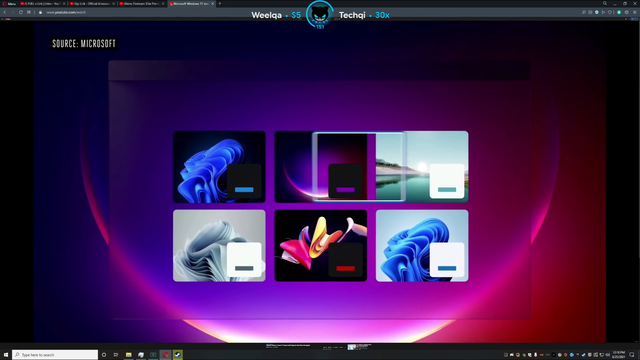
Task: Open the taskbar clock and date
Action: click(618, 355)
